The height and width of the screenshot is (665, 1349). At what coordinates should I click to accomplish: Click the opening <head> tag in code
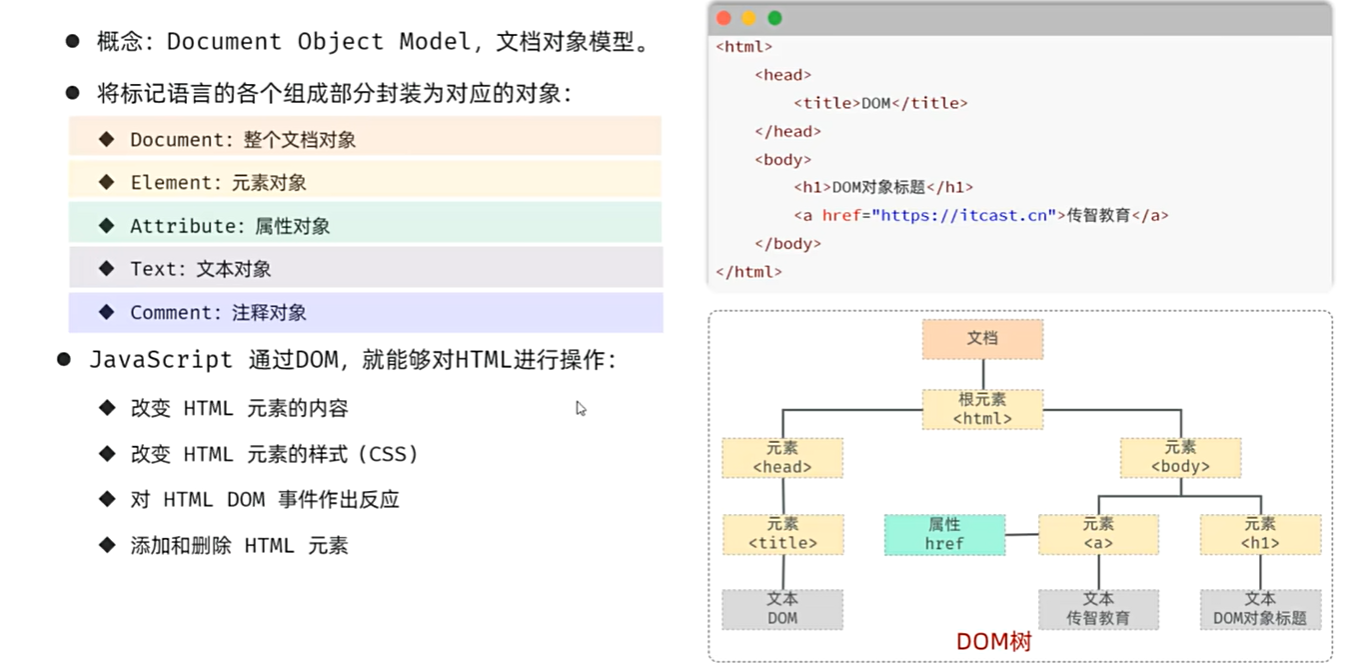783,75
